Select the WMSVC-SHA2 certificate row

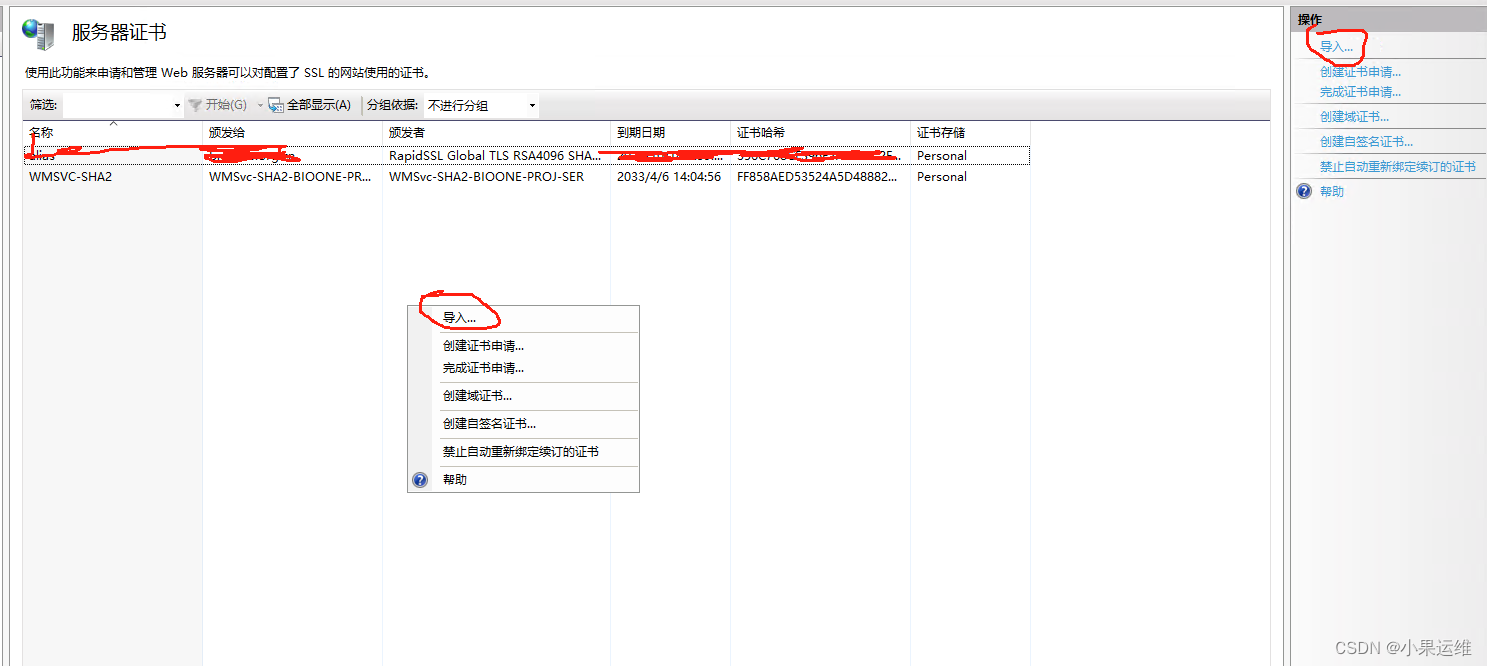click(526, 177)
